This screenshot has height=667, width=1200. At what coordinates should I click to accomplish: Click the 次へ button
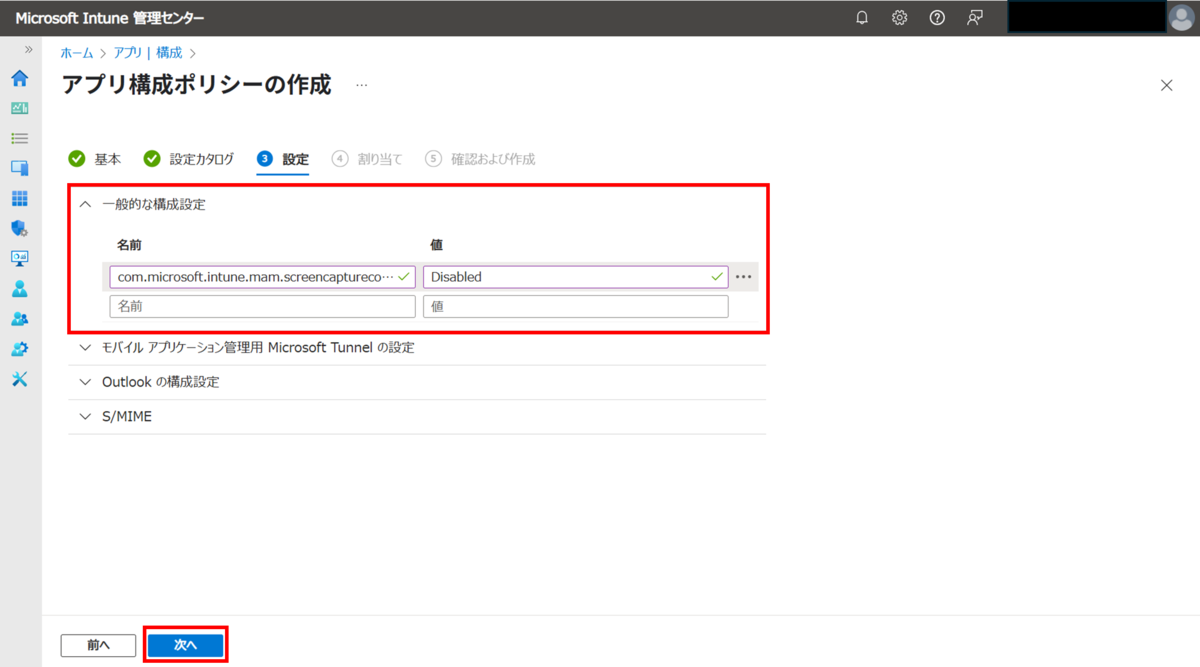tap(186, 646)
